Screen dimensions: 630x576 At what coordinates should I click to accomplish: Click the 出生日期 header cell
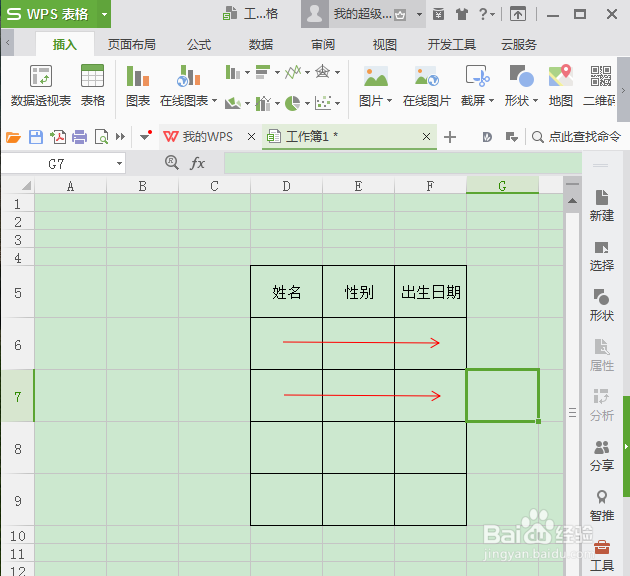tap(431, 292)
